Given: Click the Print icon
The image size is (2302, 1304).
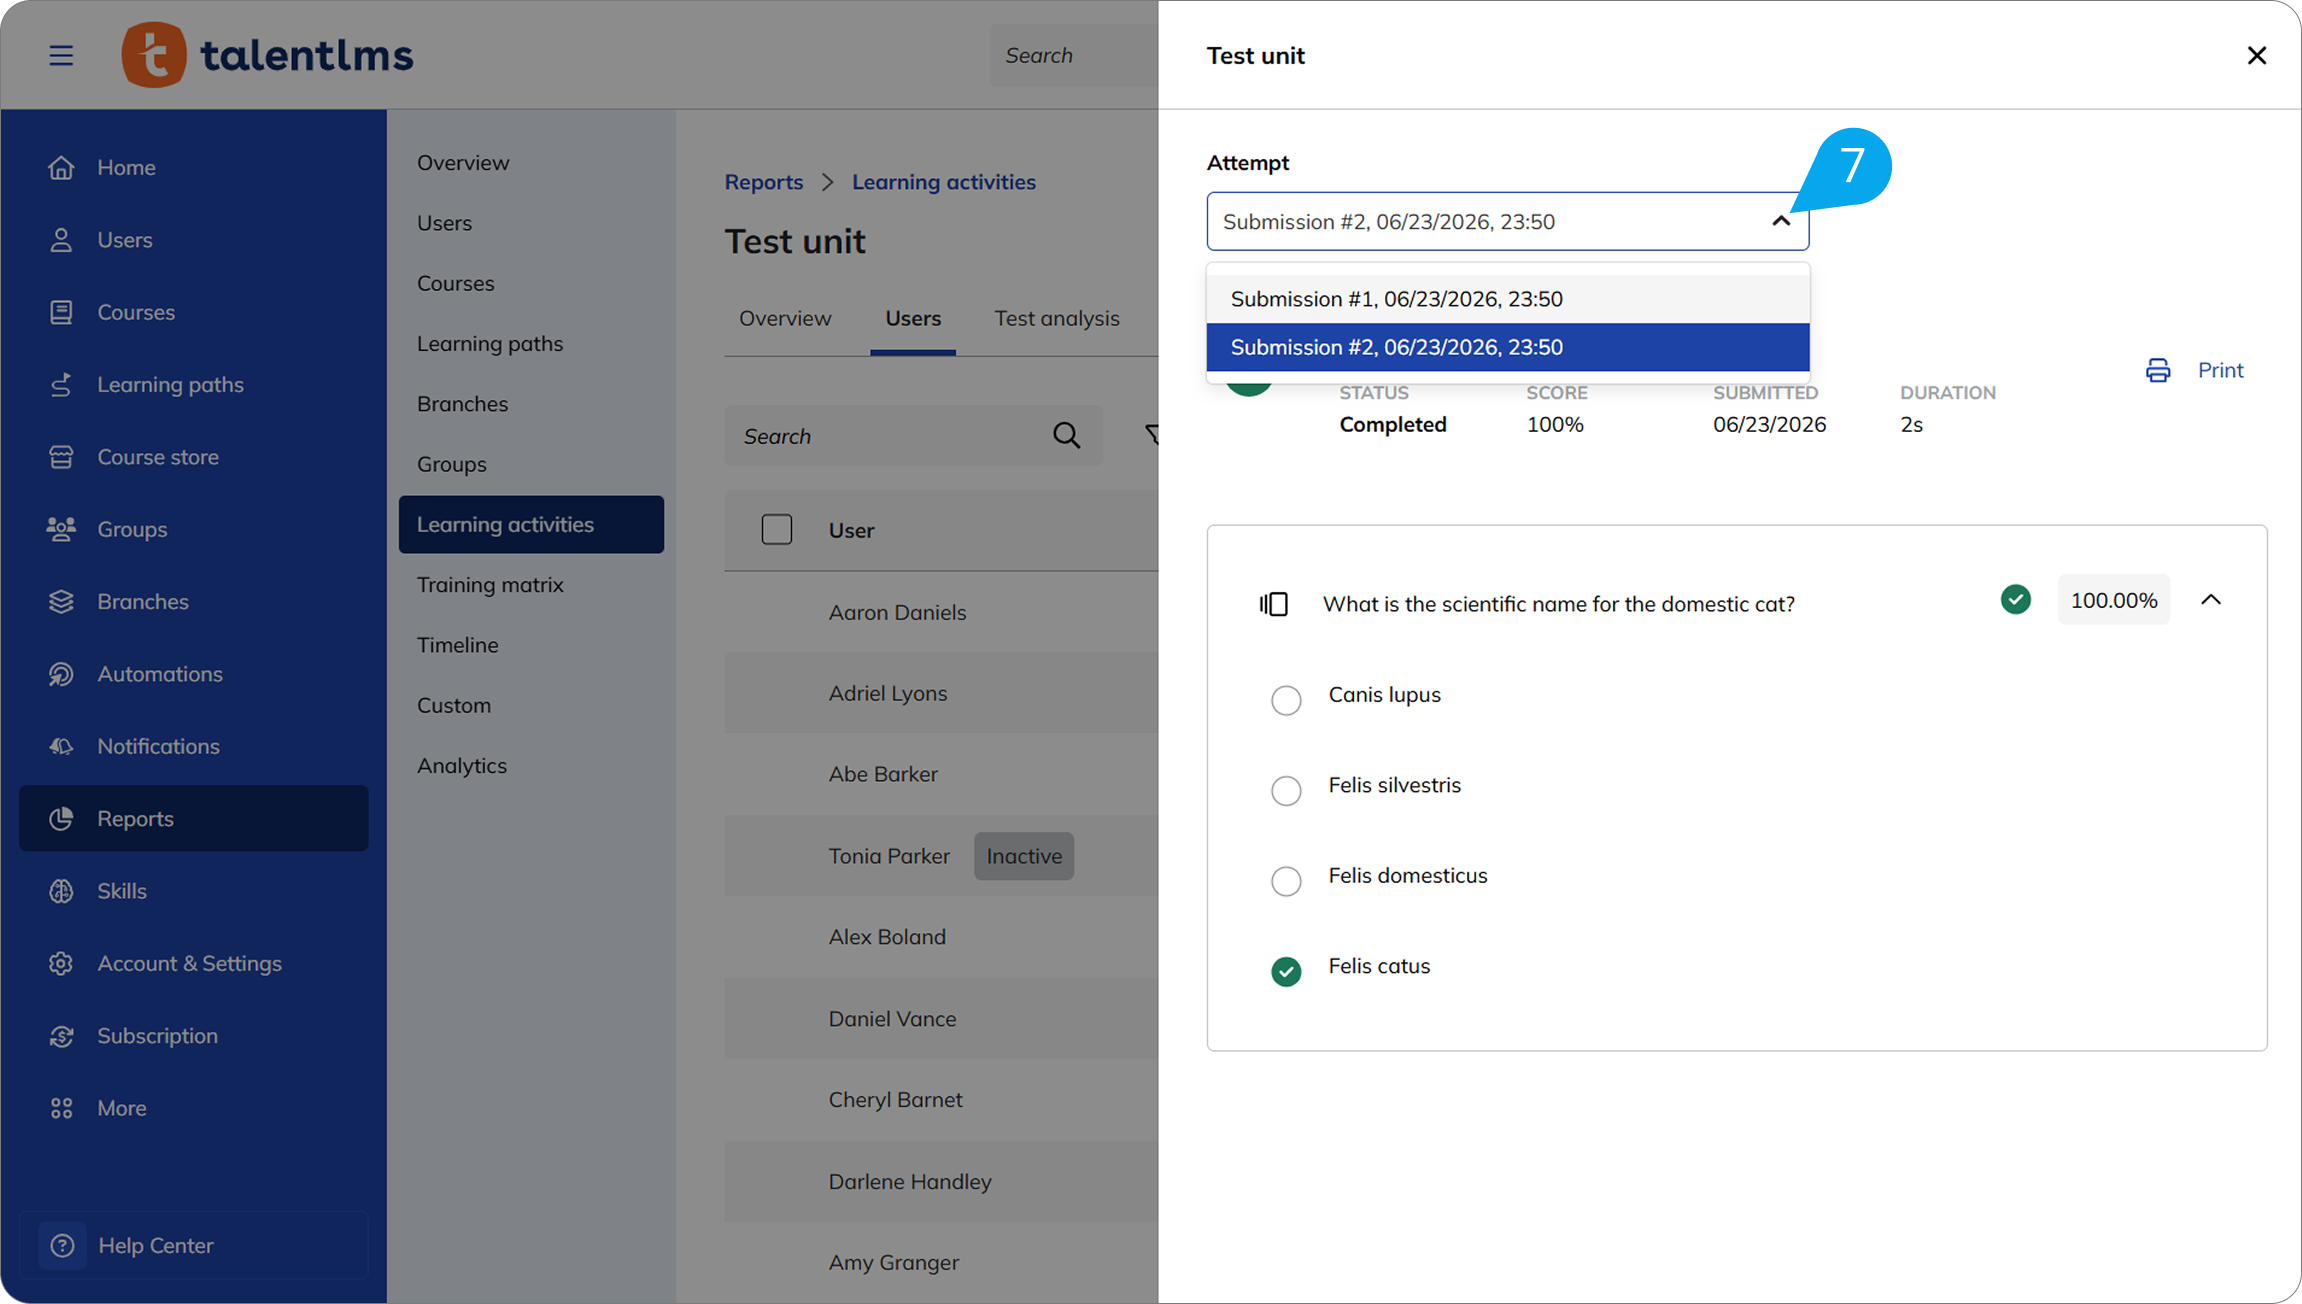Looking at the screenshot, I should coord(2158,370).
